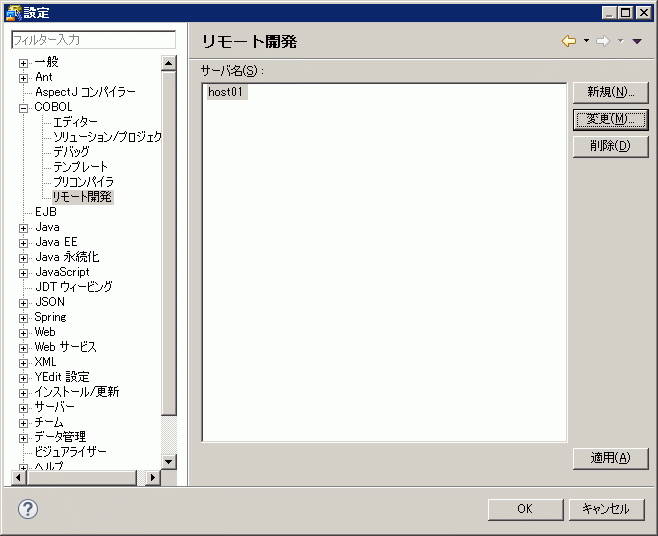The width and height of the screenshot is (658, 536).
Task: Select テンプレート under COBOL
Action: click(80, 167)
